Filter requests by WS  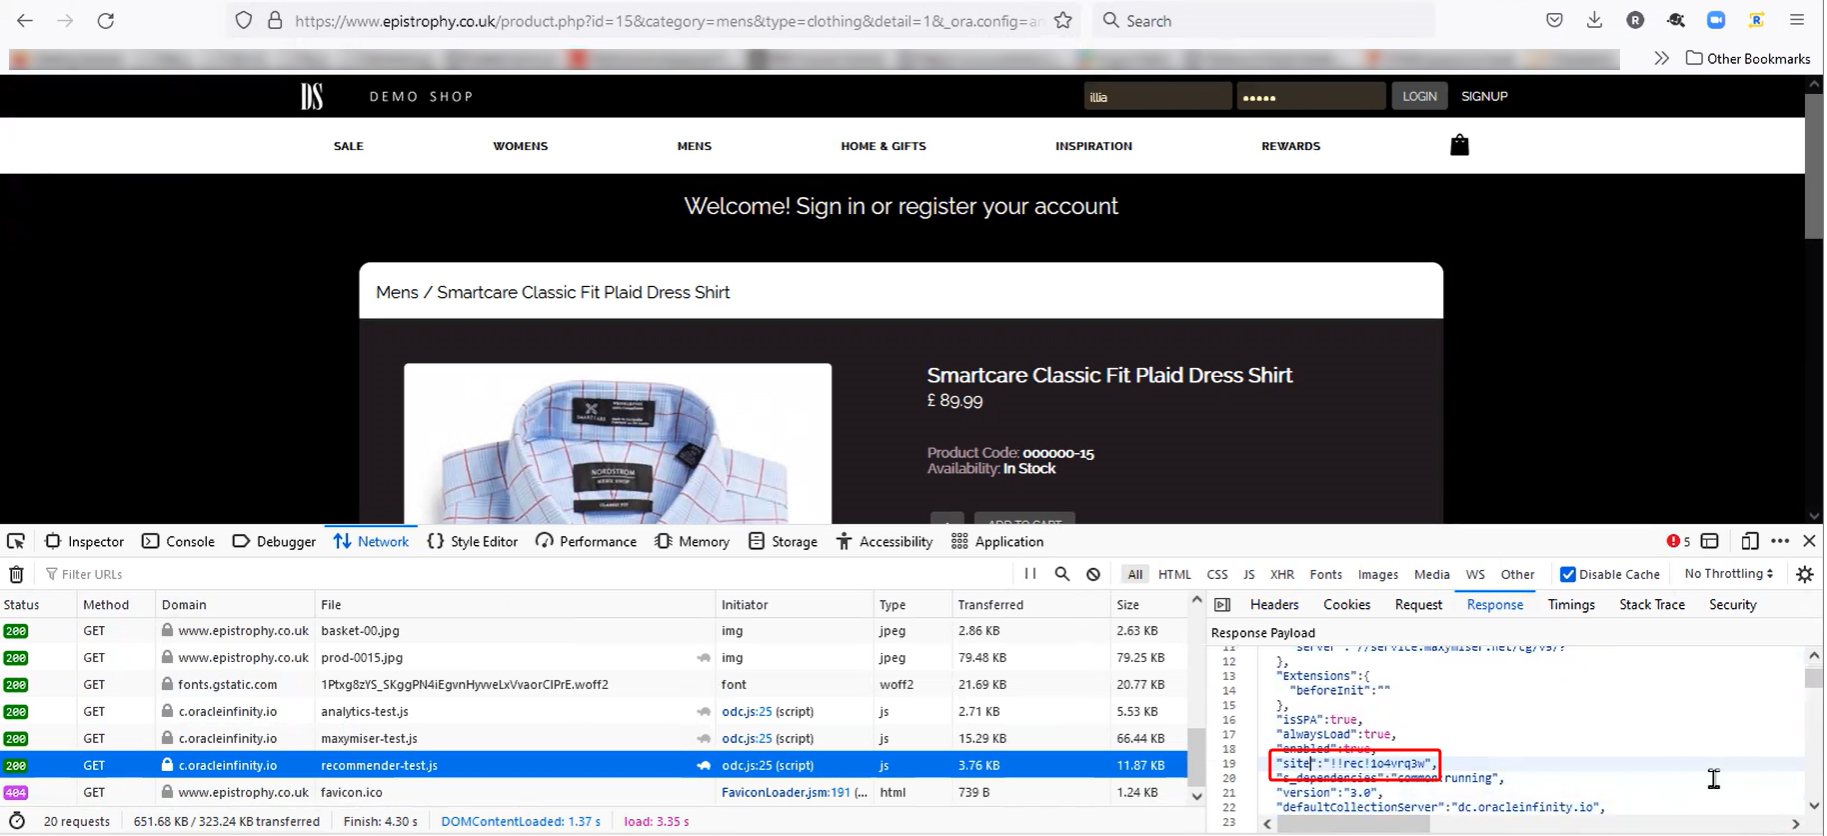click(1475, 574)
